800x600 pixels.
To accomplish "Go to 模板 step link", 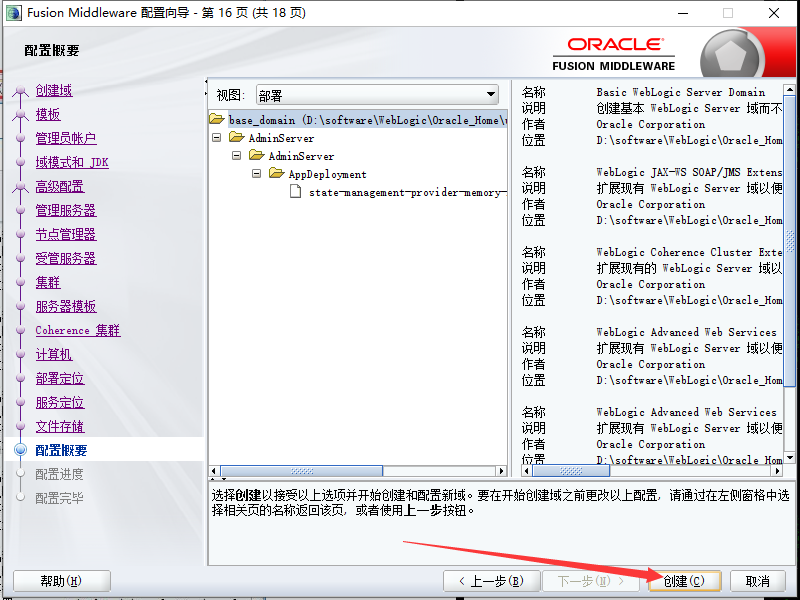I will tap(48, 114).
